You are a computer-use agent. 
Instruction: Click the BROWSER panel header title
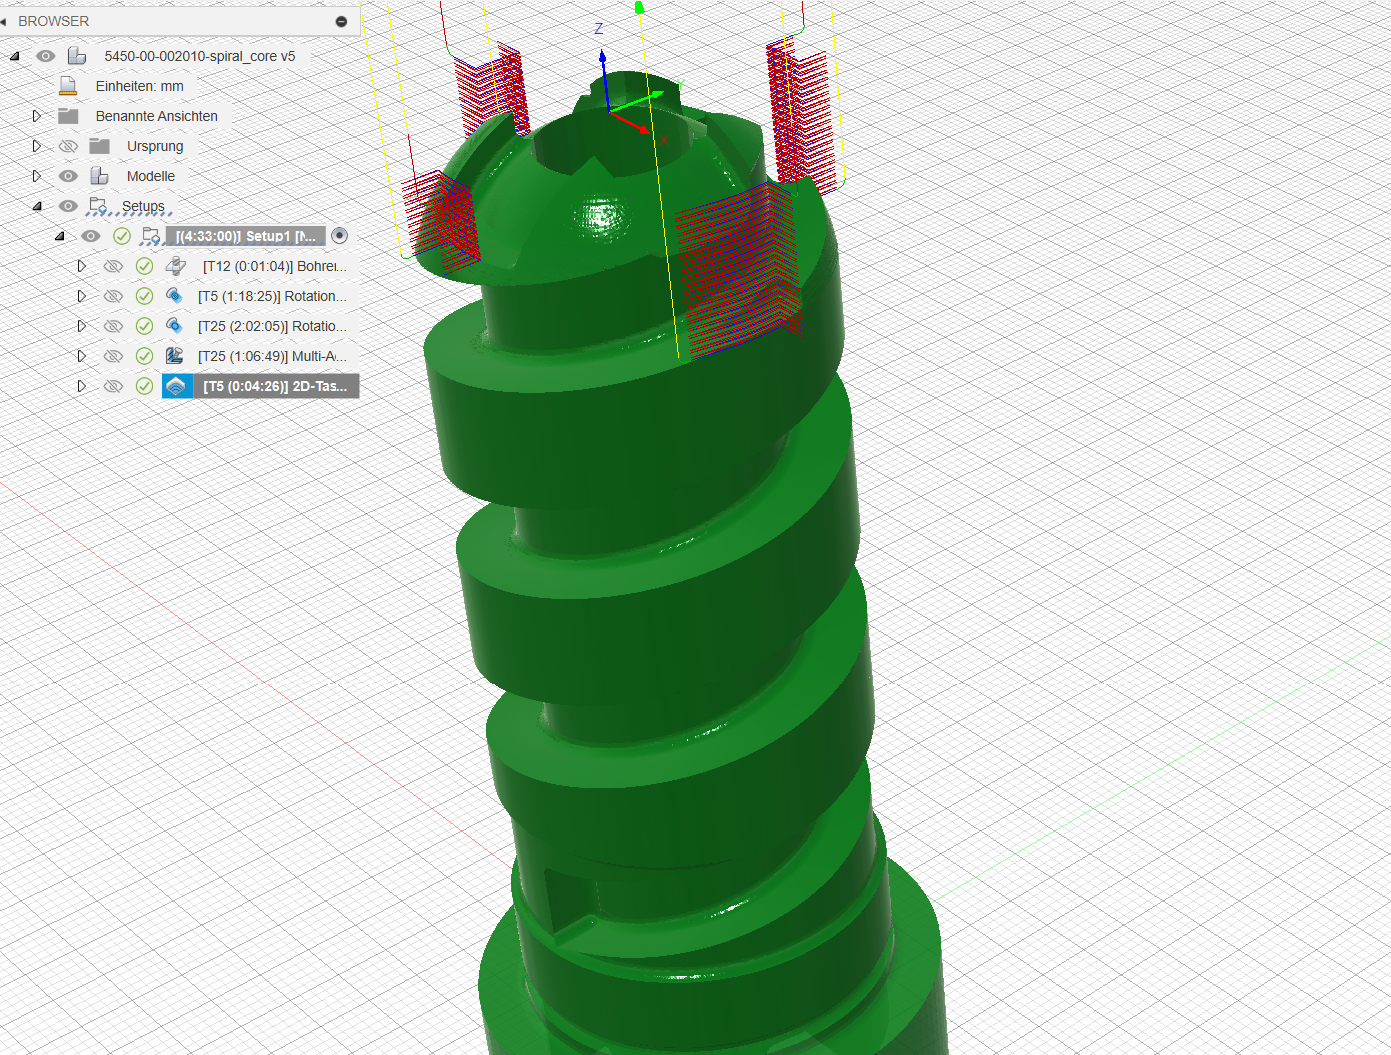point(54,21)
